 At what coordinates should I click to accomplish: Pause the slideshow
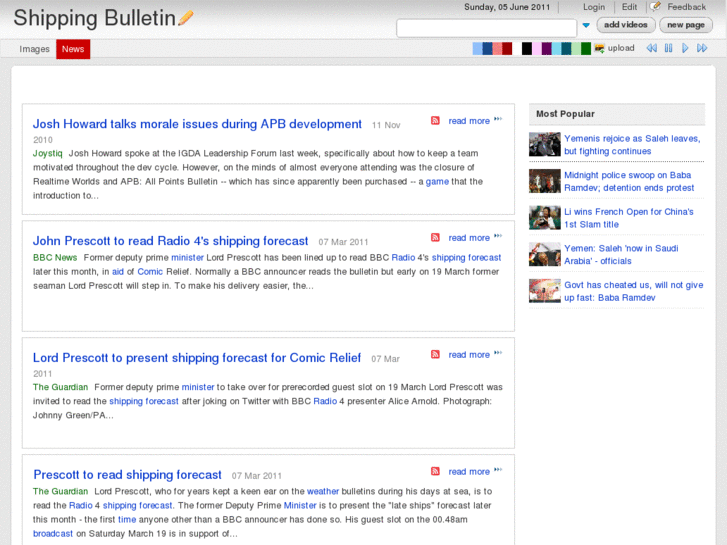coord(668,48)
